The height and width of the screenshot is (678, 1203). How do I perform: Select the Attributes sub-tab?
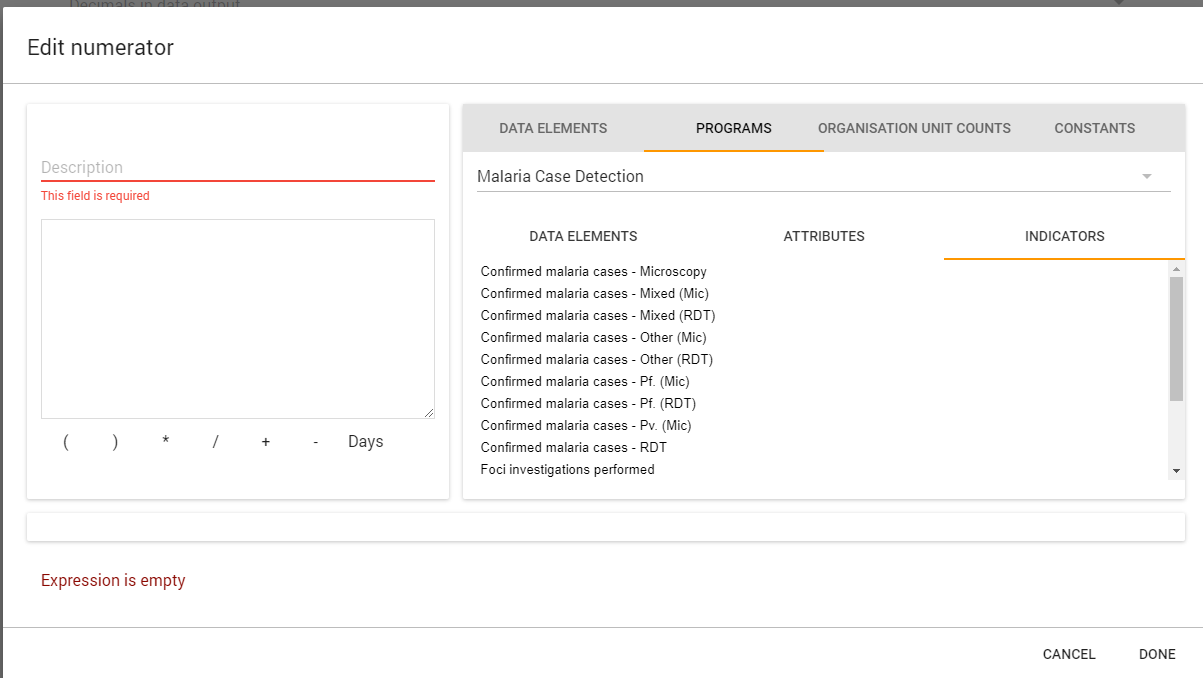pos(824,237)
